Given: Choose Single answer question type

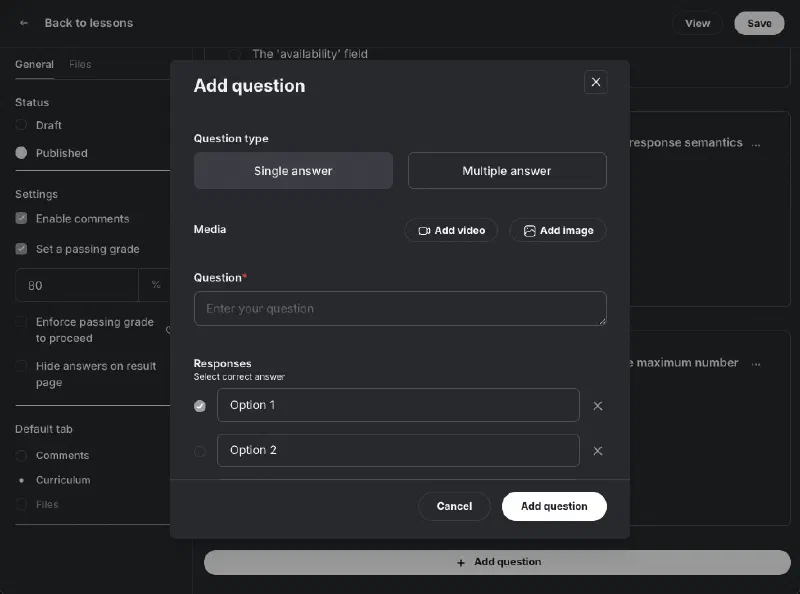Looking at the screenshot, I should click(x=293, y=170).
